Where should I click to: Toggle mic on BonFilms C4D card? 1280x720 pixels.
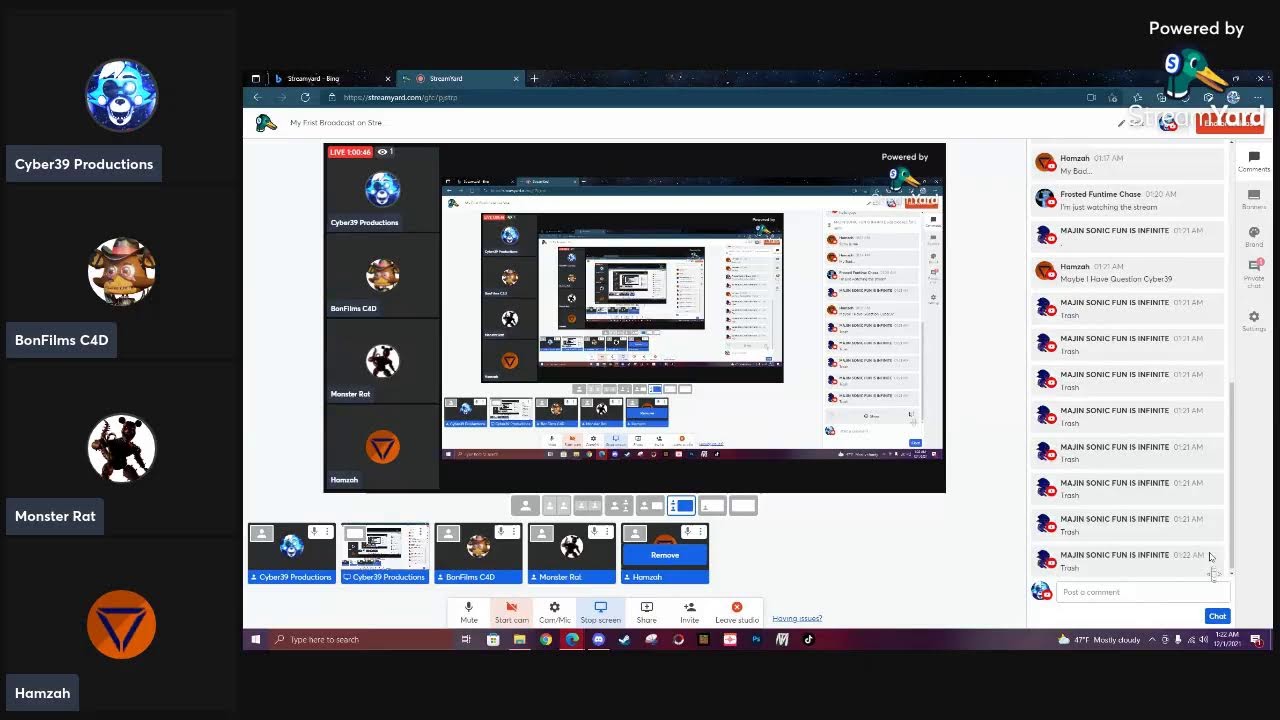(500, 531)
